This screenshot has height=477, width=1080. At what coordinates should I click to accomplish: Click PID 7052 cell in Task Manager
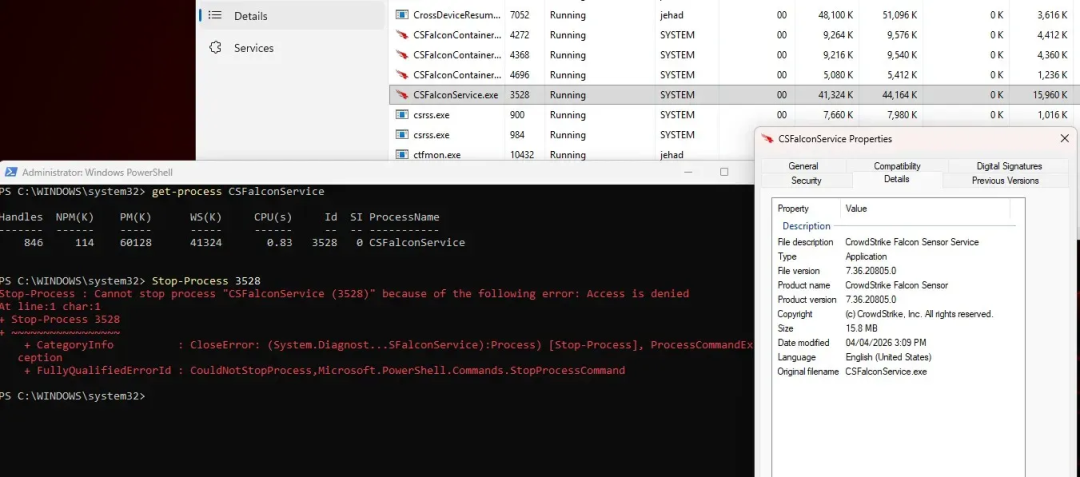[x=519, y=14]
